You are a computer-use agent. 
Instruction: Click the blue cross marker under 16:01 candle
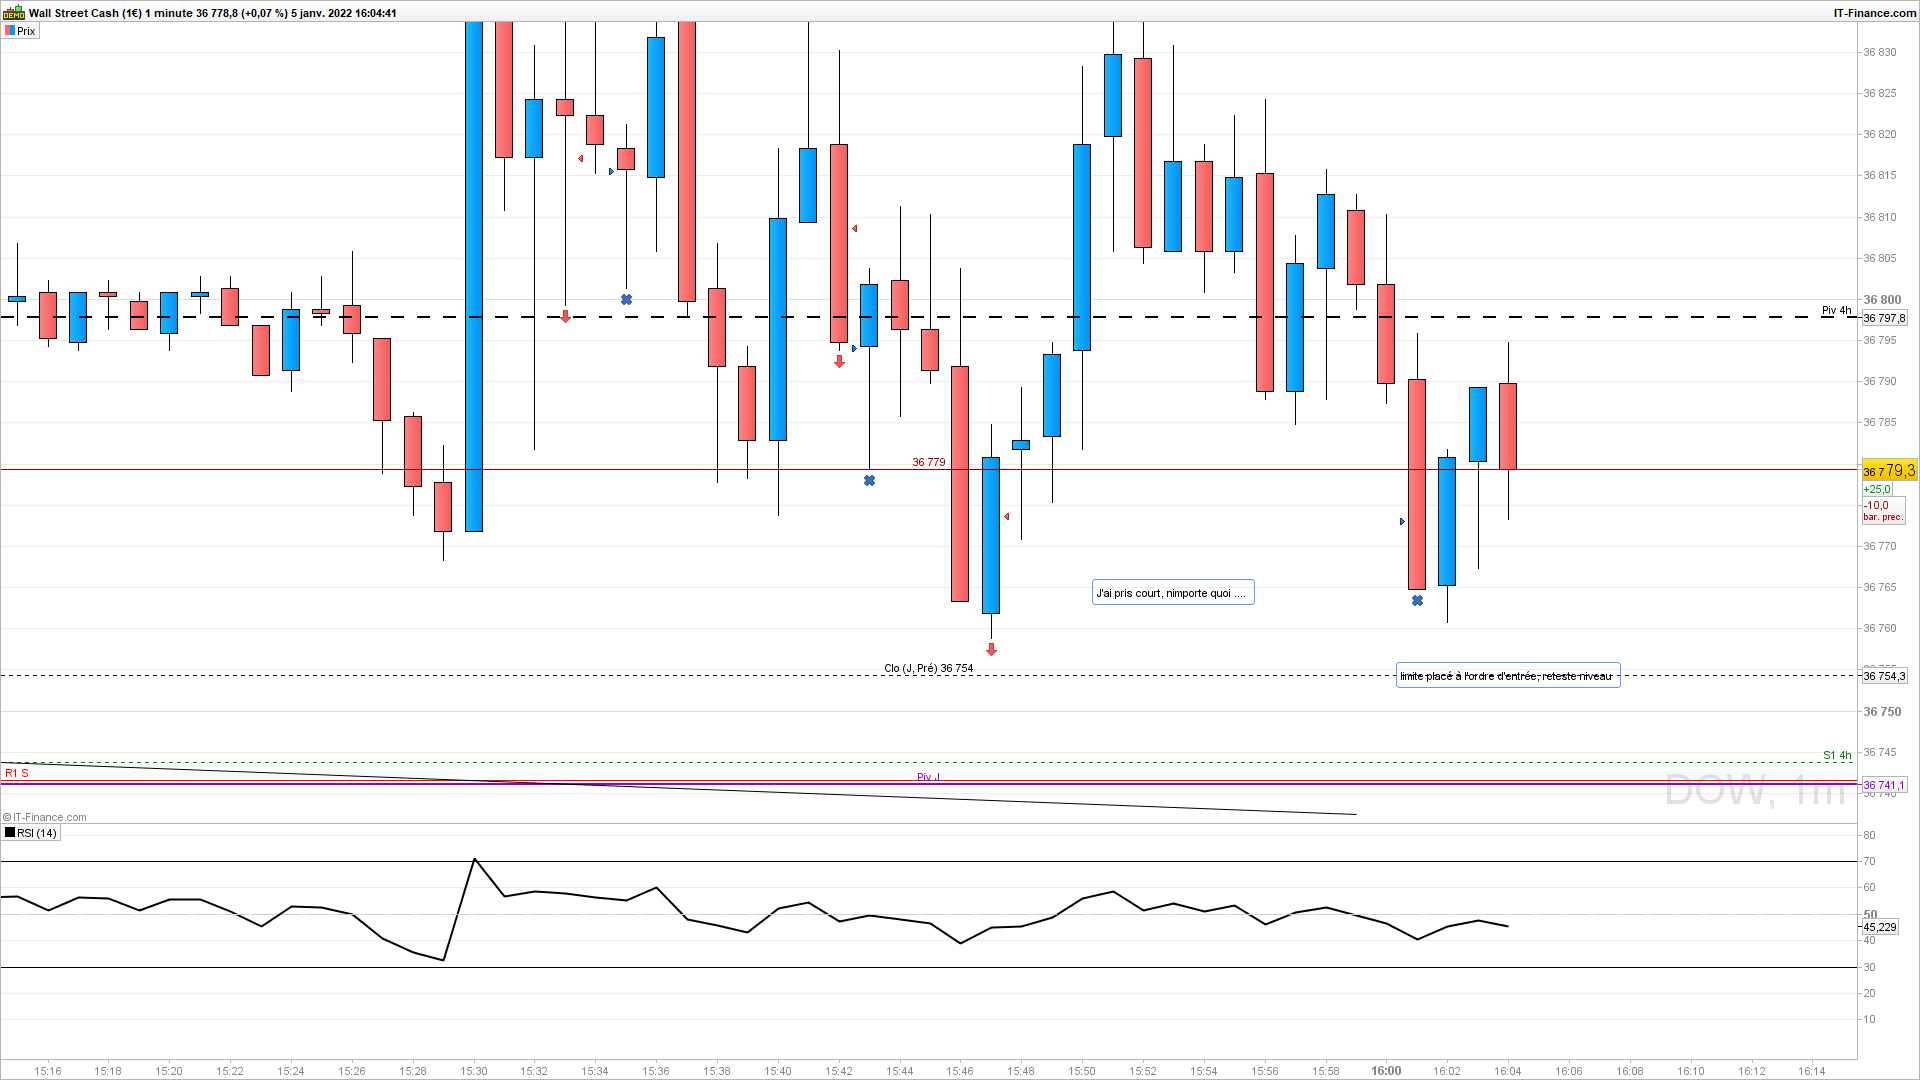[x=1417, y=601]
